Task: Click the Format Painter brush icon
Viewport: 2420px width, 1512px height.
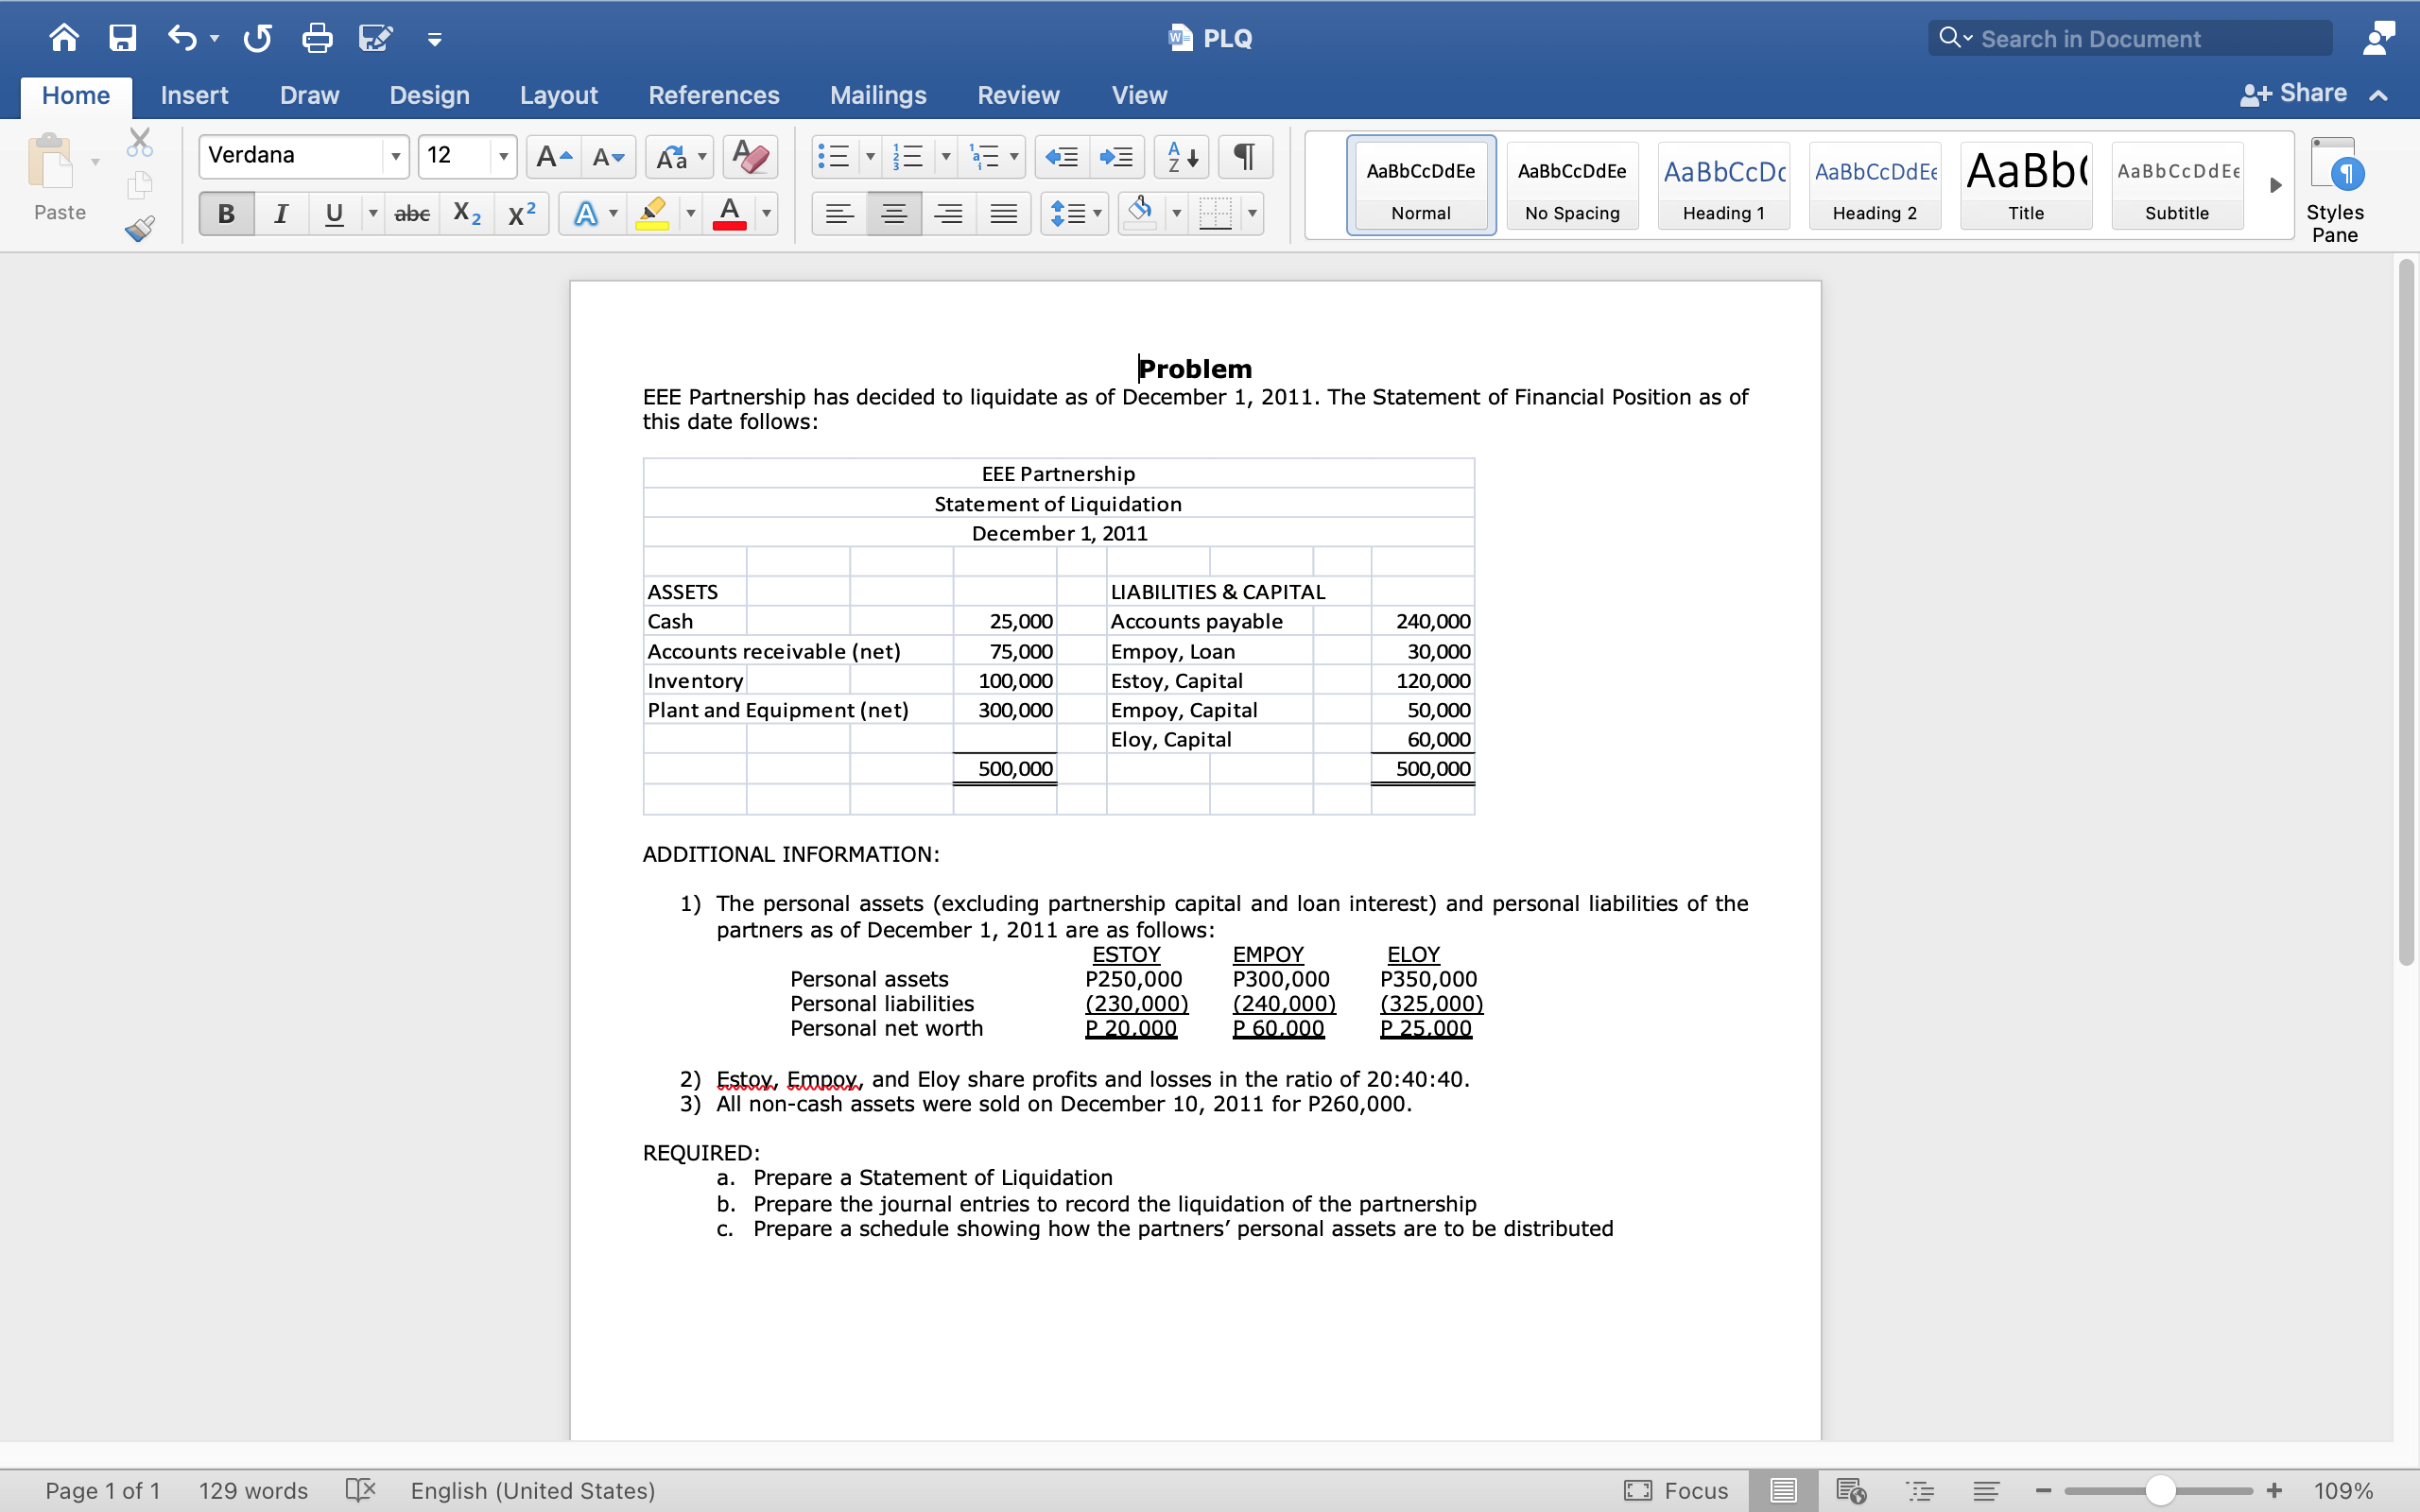Action: 139,228
